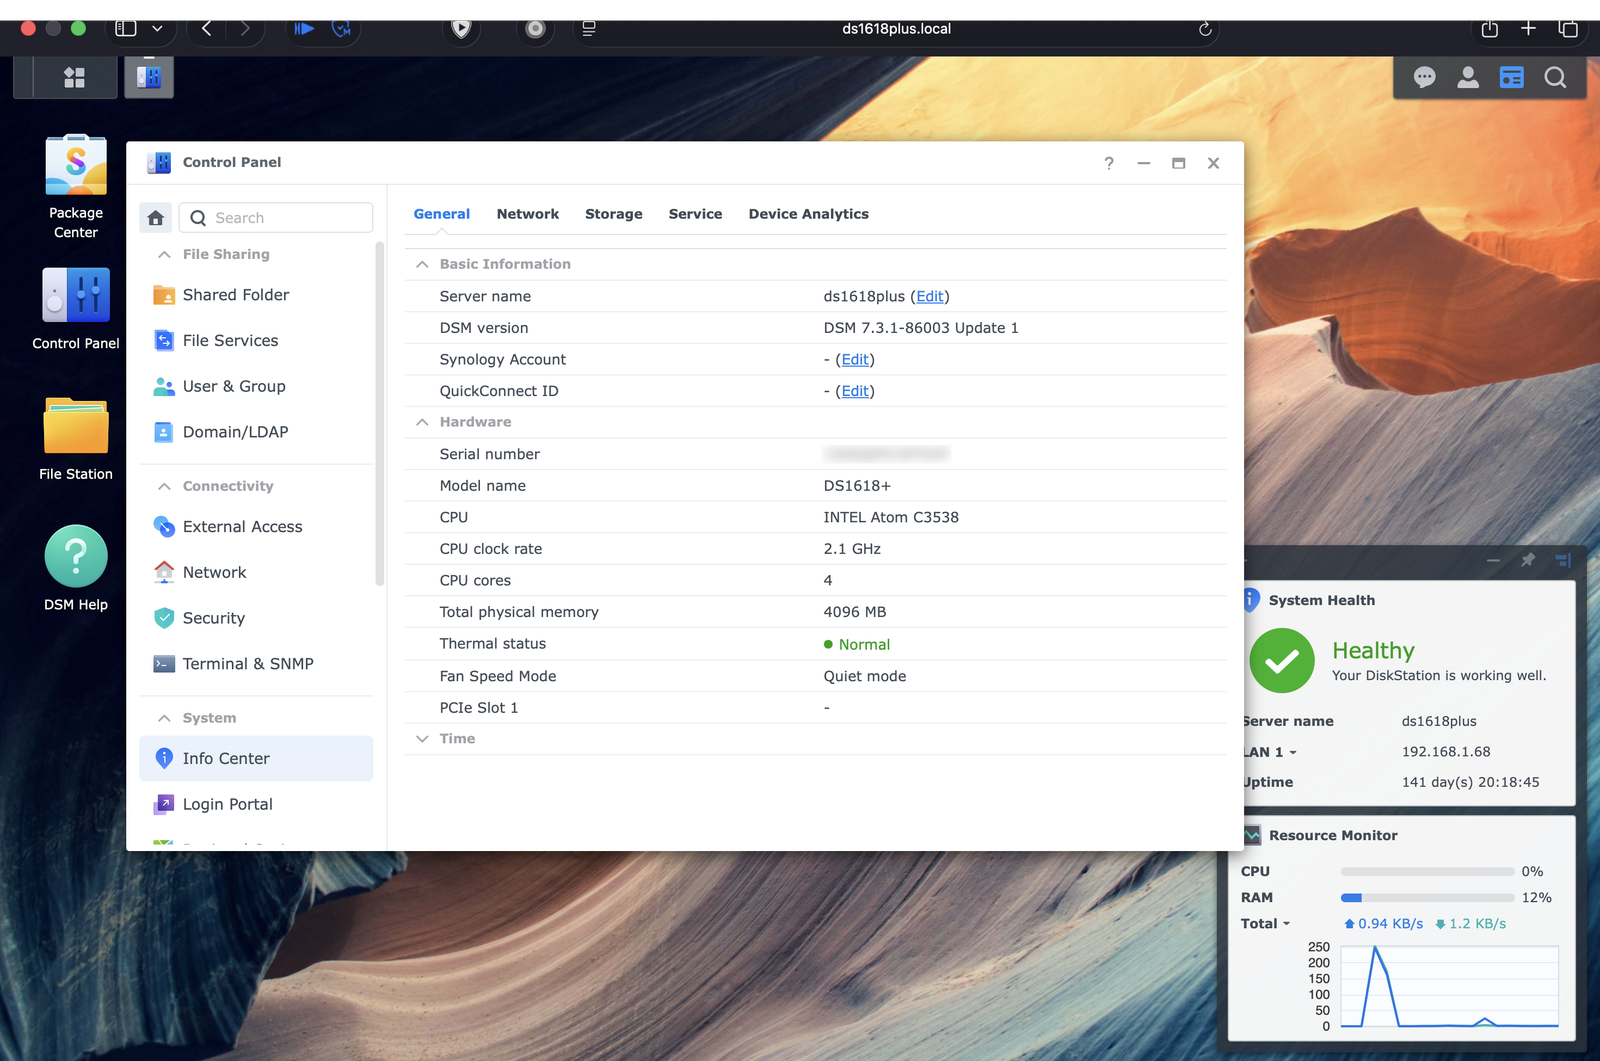Open External Access settings

(256, 527)
